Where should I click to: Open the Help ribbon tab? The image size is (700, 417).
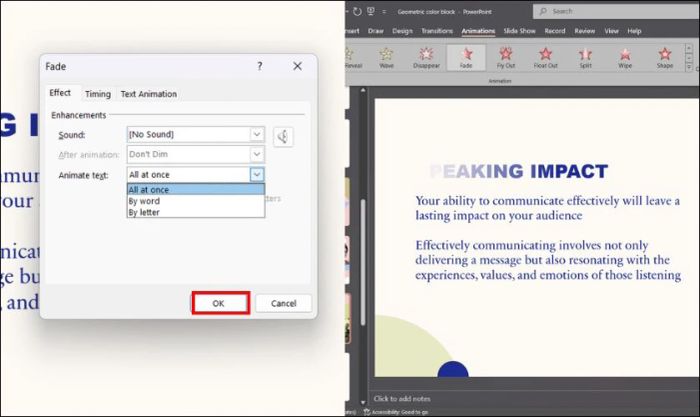point(634,31)
